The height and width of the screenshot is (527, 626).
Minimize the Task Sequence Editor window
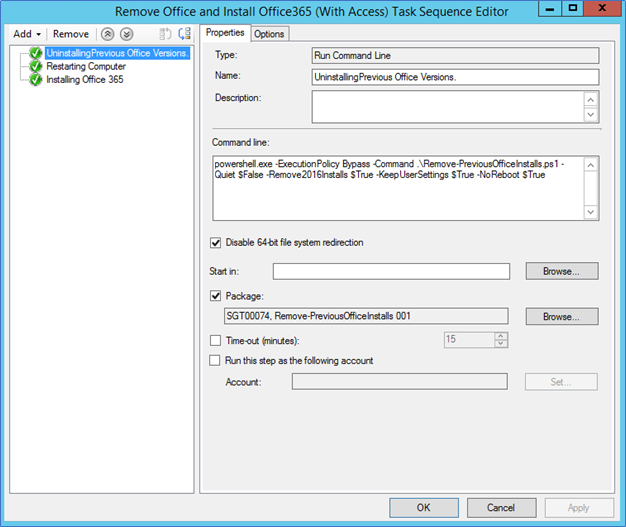tap(550, 8)
